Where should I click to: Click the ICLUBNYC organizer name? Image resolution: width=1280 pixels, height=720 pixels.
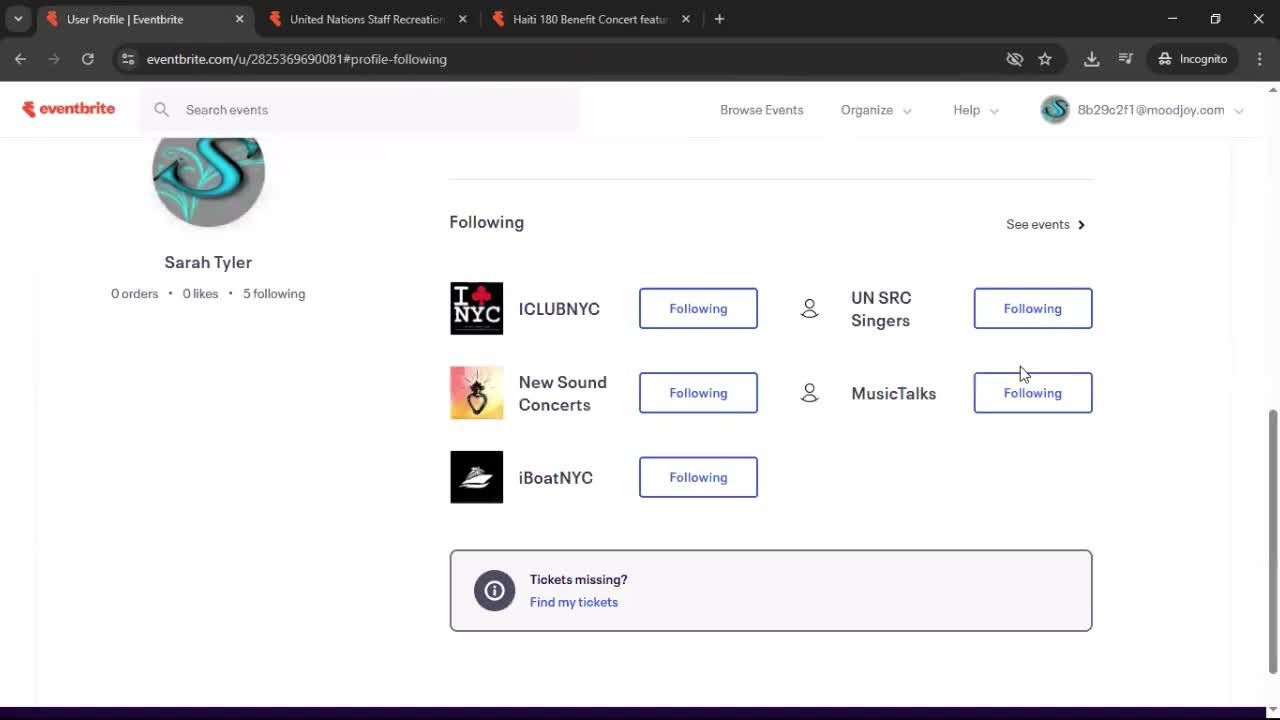(559, 309)
